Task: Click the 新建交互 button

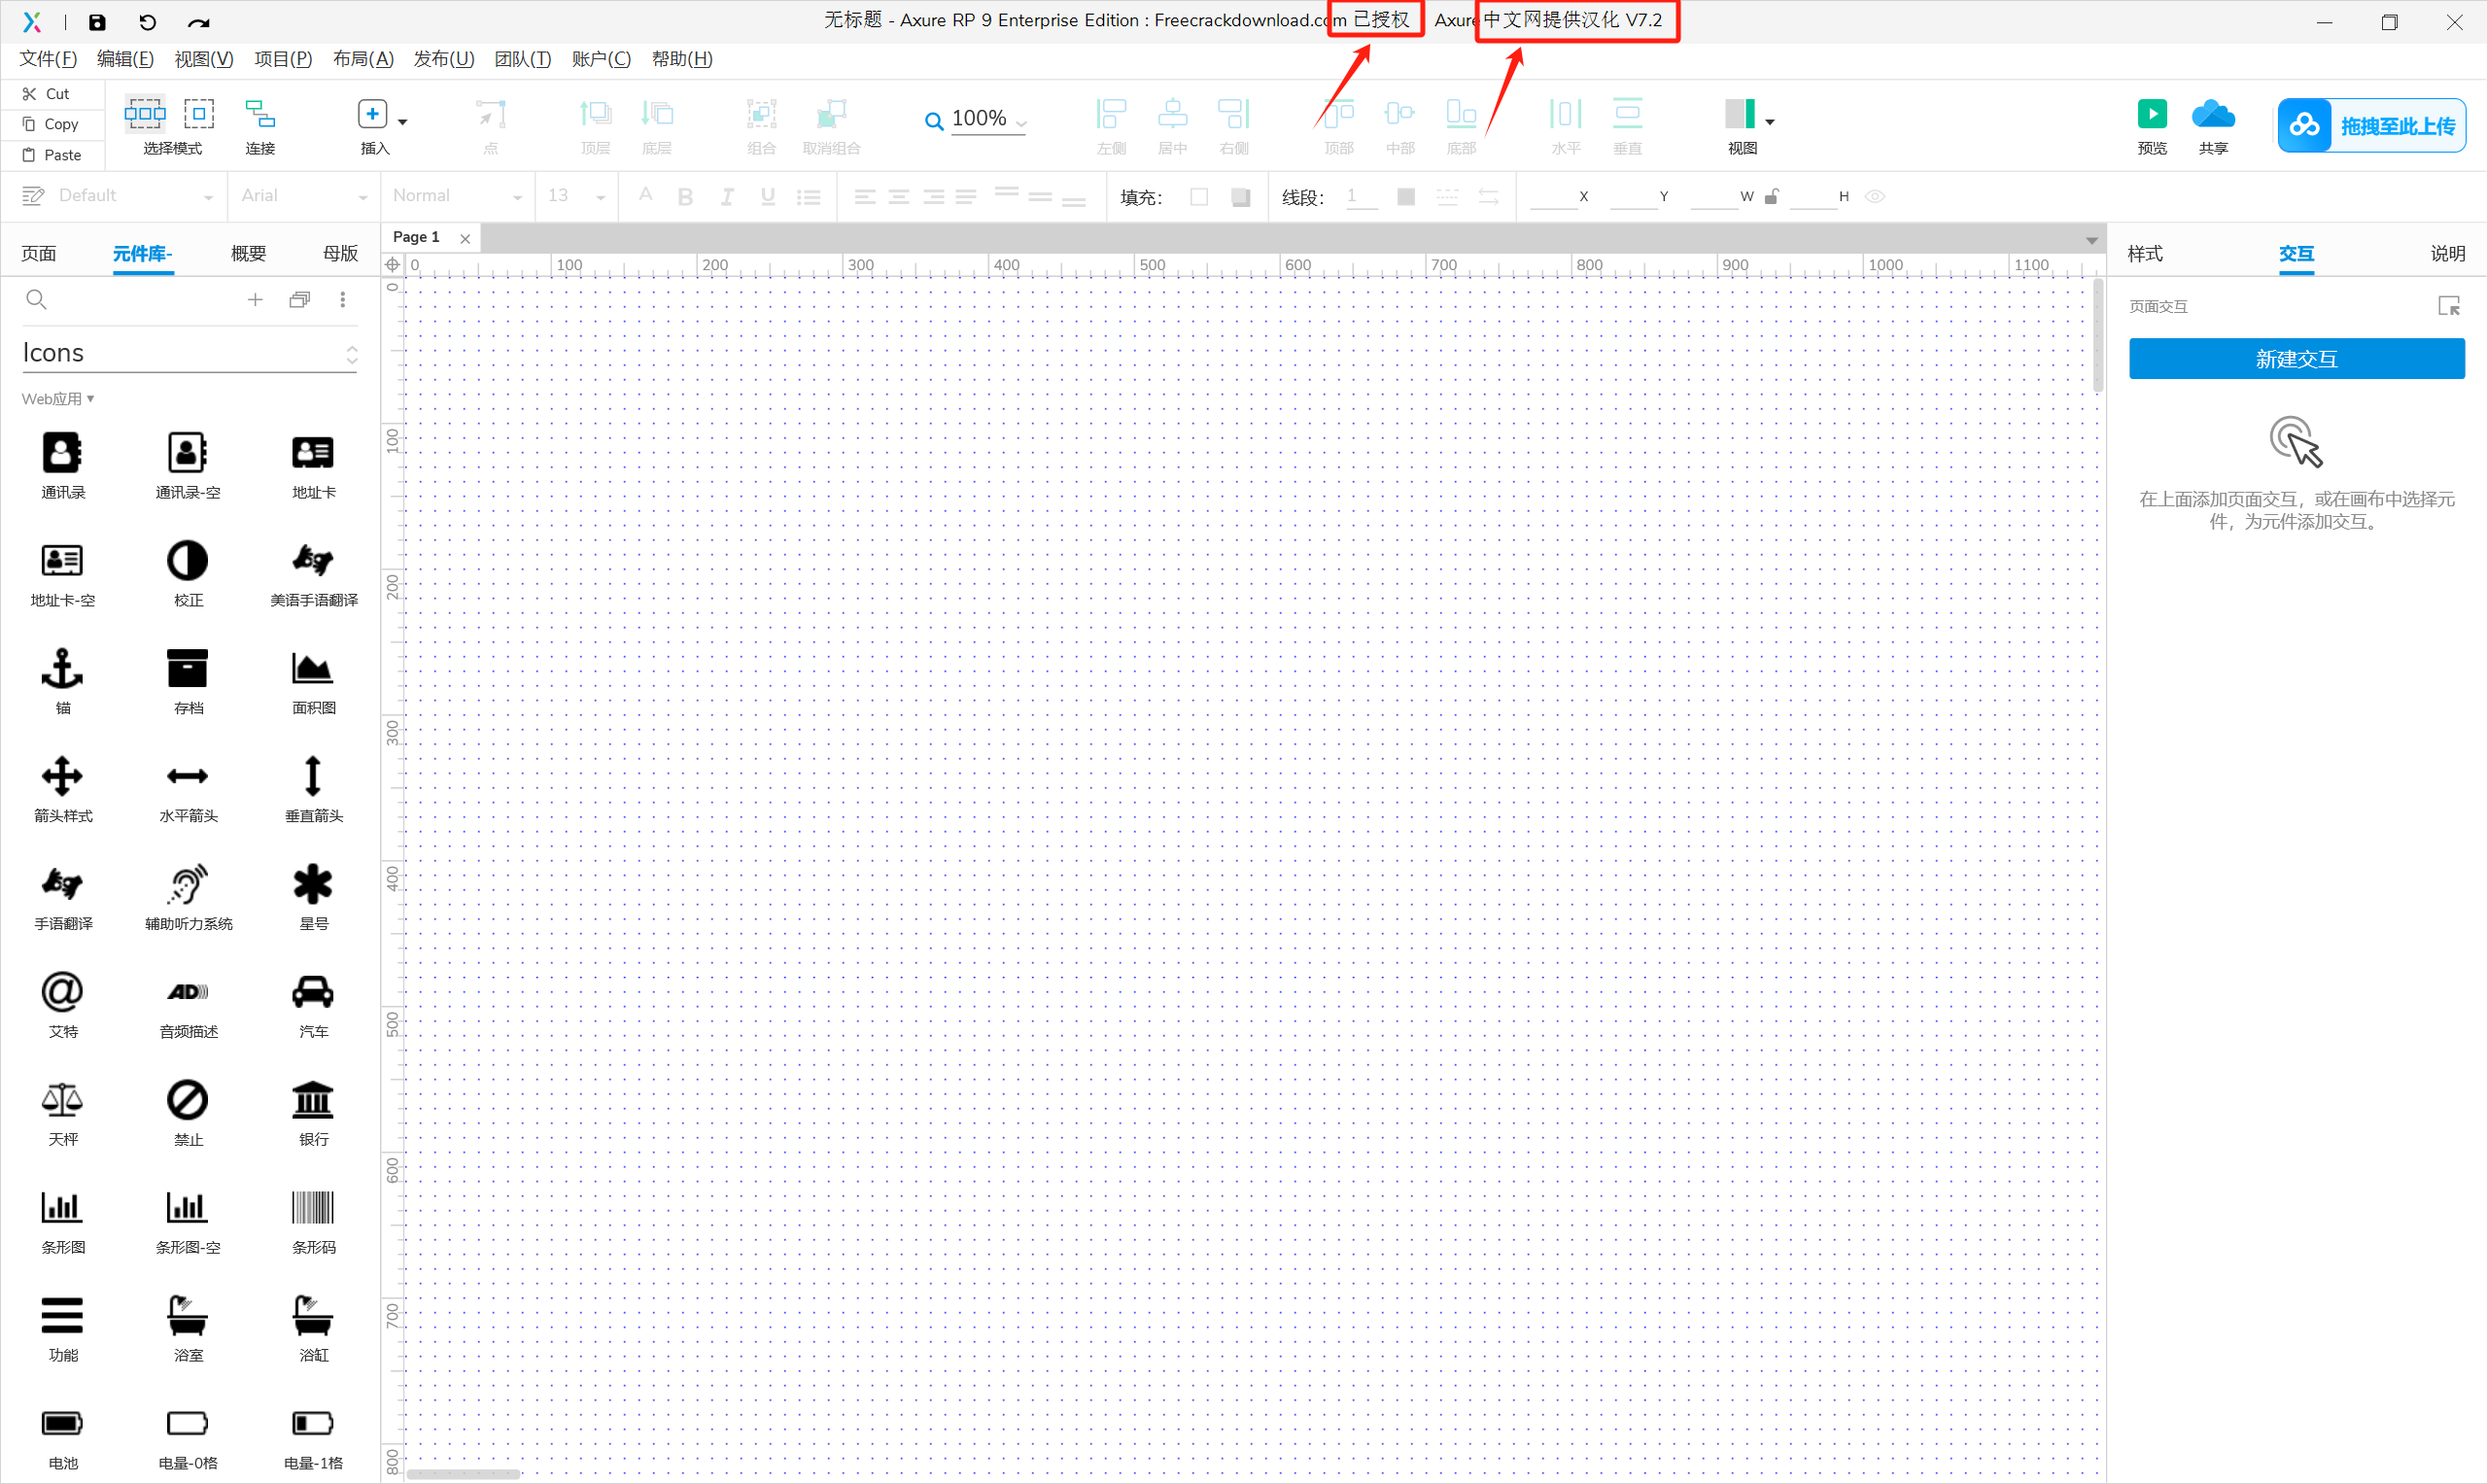Action: (2296, 359)
